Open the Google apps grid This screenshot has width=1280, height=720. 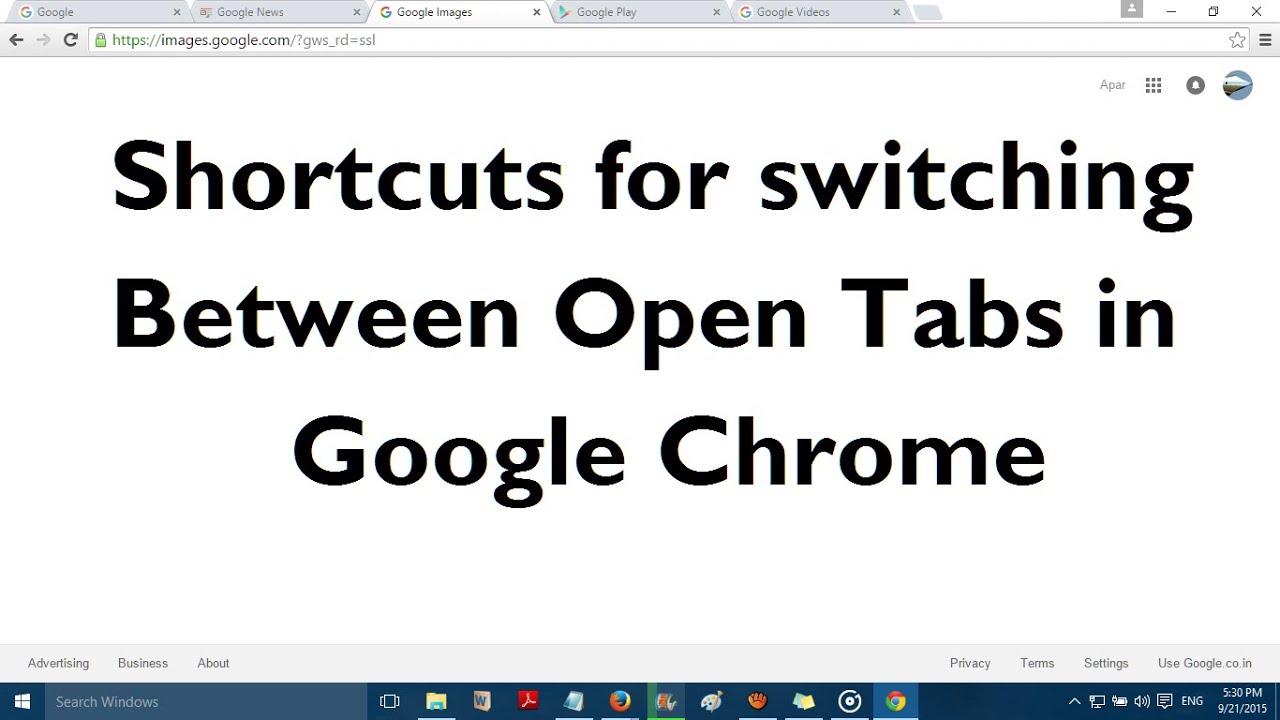point(1153,85)
